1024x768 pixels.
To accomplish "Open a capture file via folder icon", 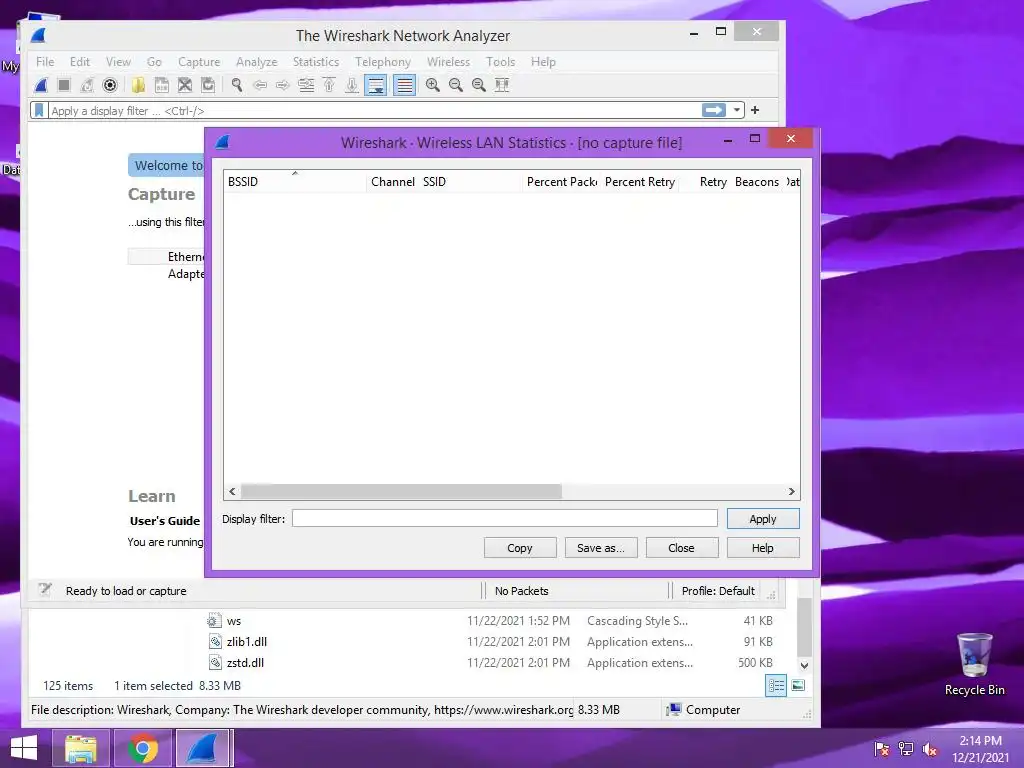I will tap(138, 85).
